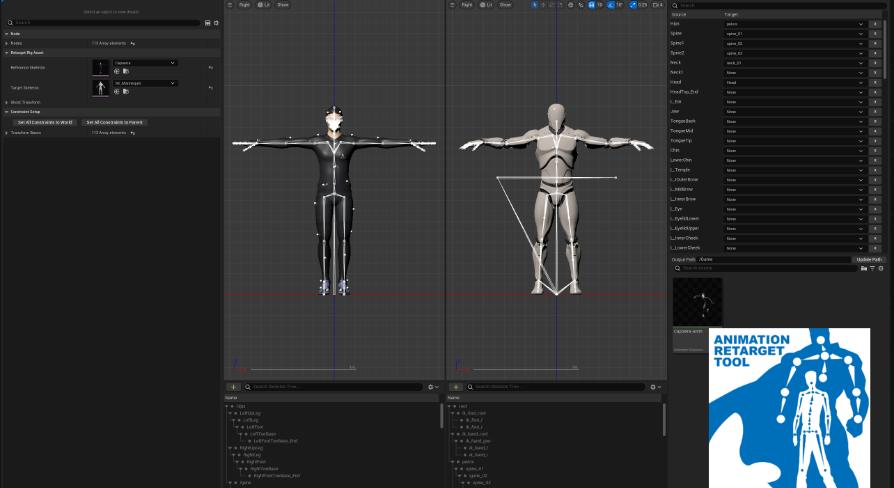Browse to Target Skeleton asset in content browser
This screenshot has height=488, width=894.
click(124, 91)
